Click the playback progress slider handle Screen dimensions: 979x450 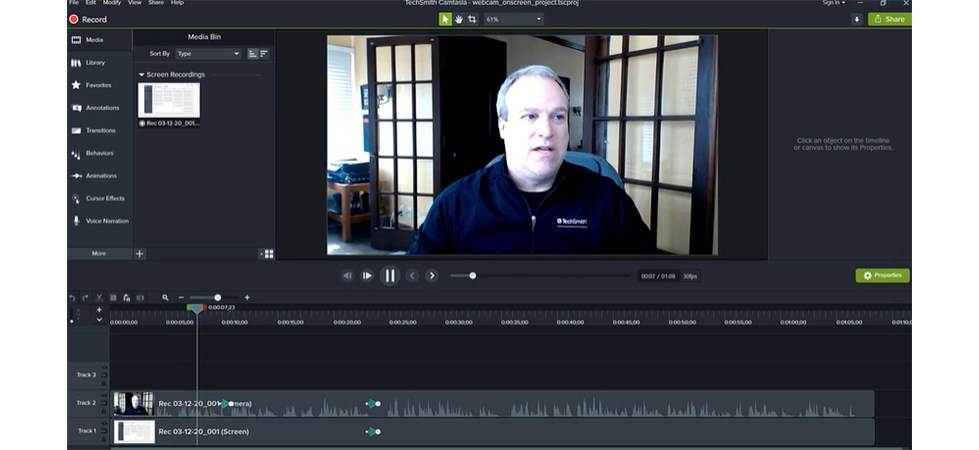click(473, 275)
